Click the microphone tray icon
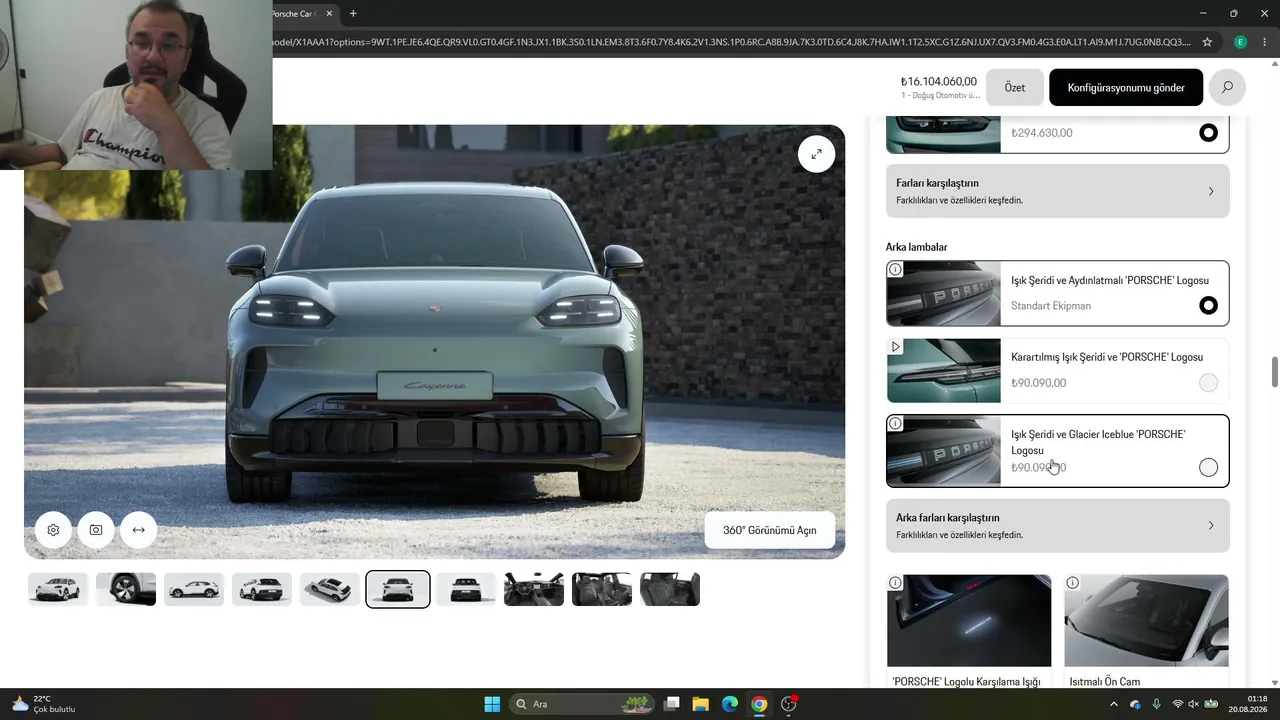The width and height of the screenshot is (1280, 720). click(1157, 704)
